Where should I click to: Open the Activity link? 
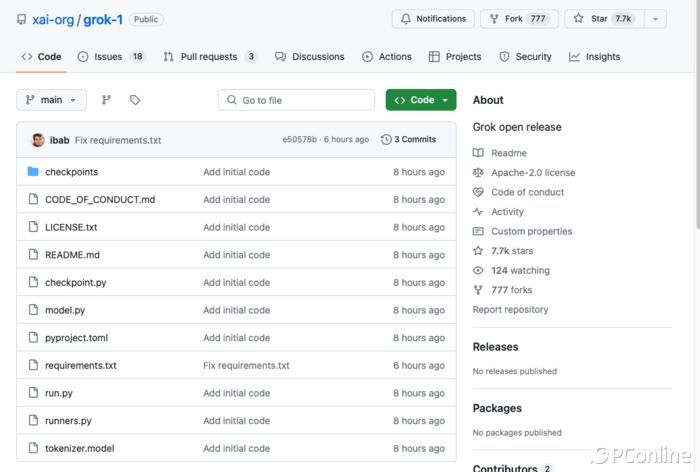click(498, 212)
